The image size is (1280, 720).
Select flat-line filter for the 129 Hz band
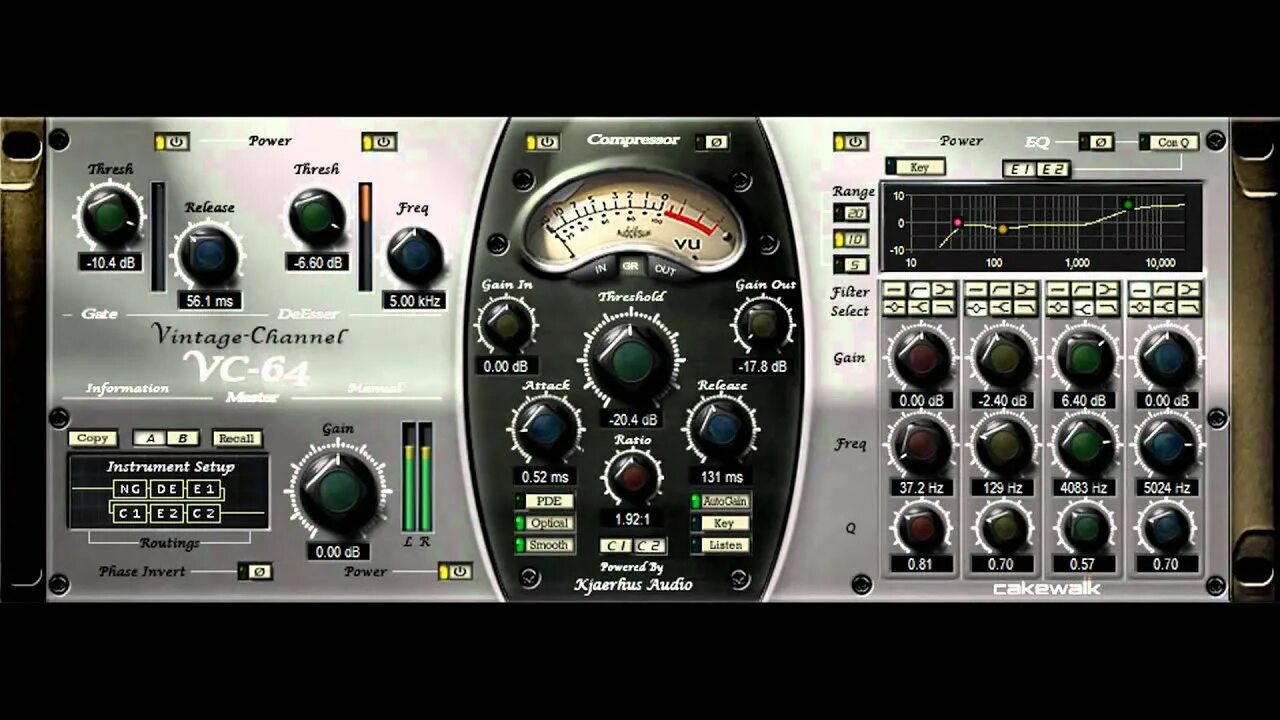[x=977, y=289]
